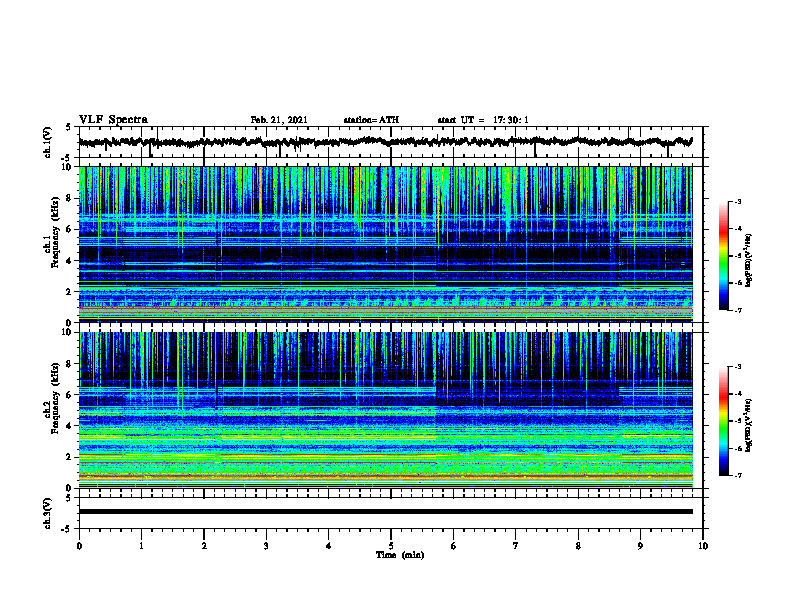Click the ch.2 spectrogram panel
Image resolution: width=792 pixels, height=612 pixels.
point(385,410)
